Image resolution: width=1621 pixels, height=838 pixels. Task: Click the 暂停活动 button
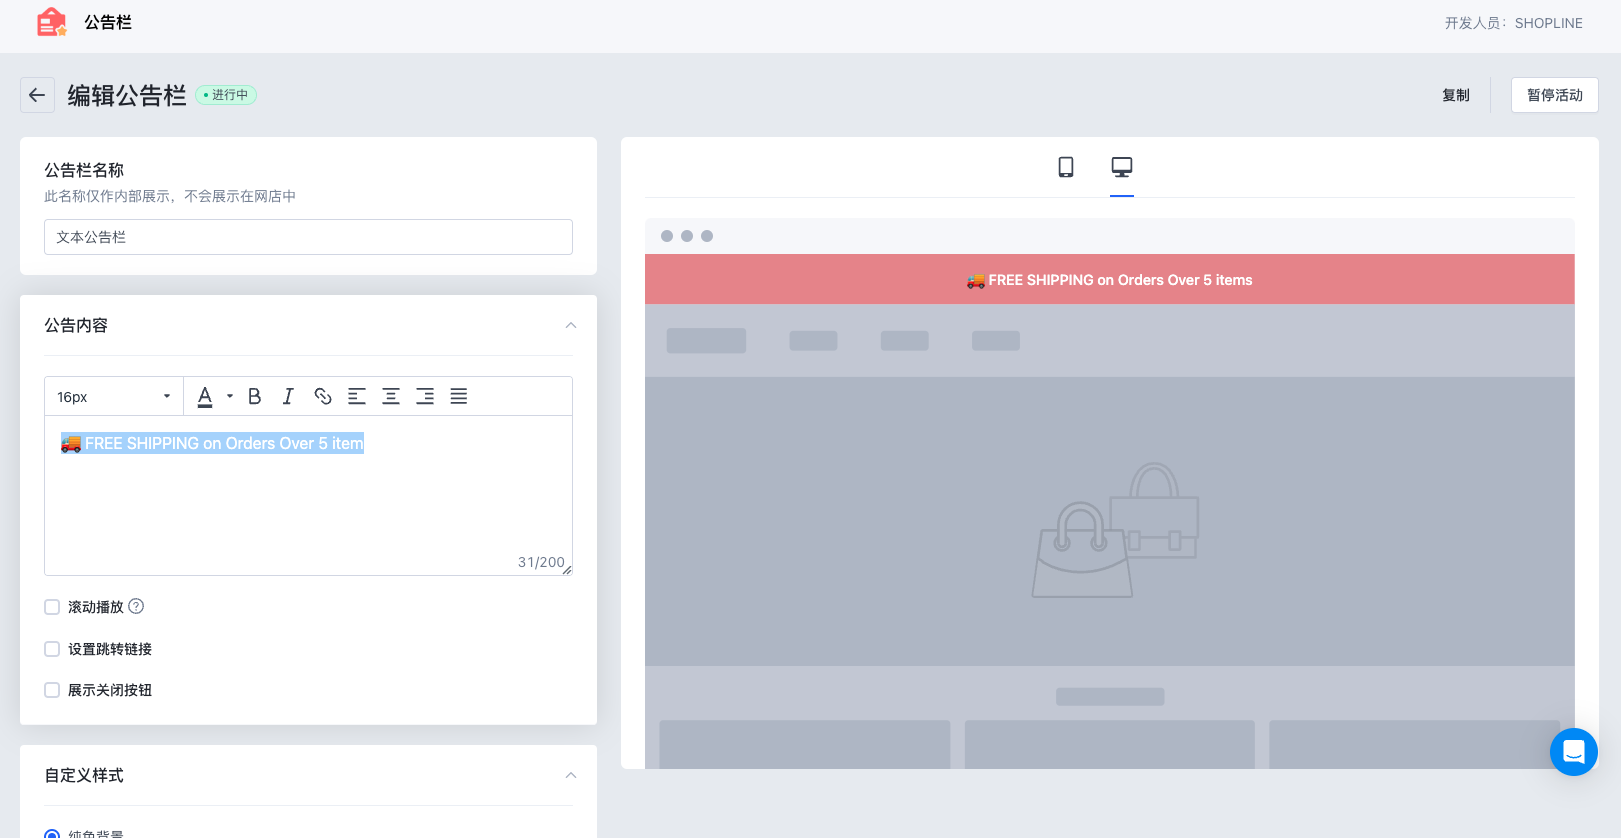(x=1554, y=95)
